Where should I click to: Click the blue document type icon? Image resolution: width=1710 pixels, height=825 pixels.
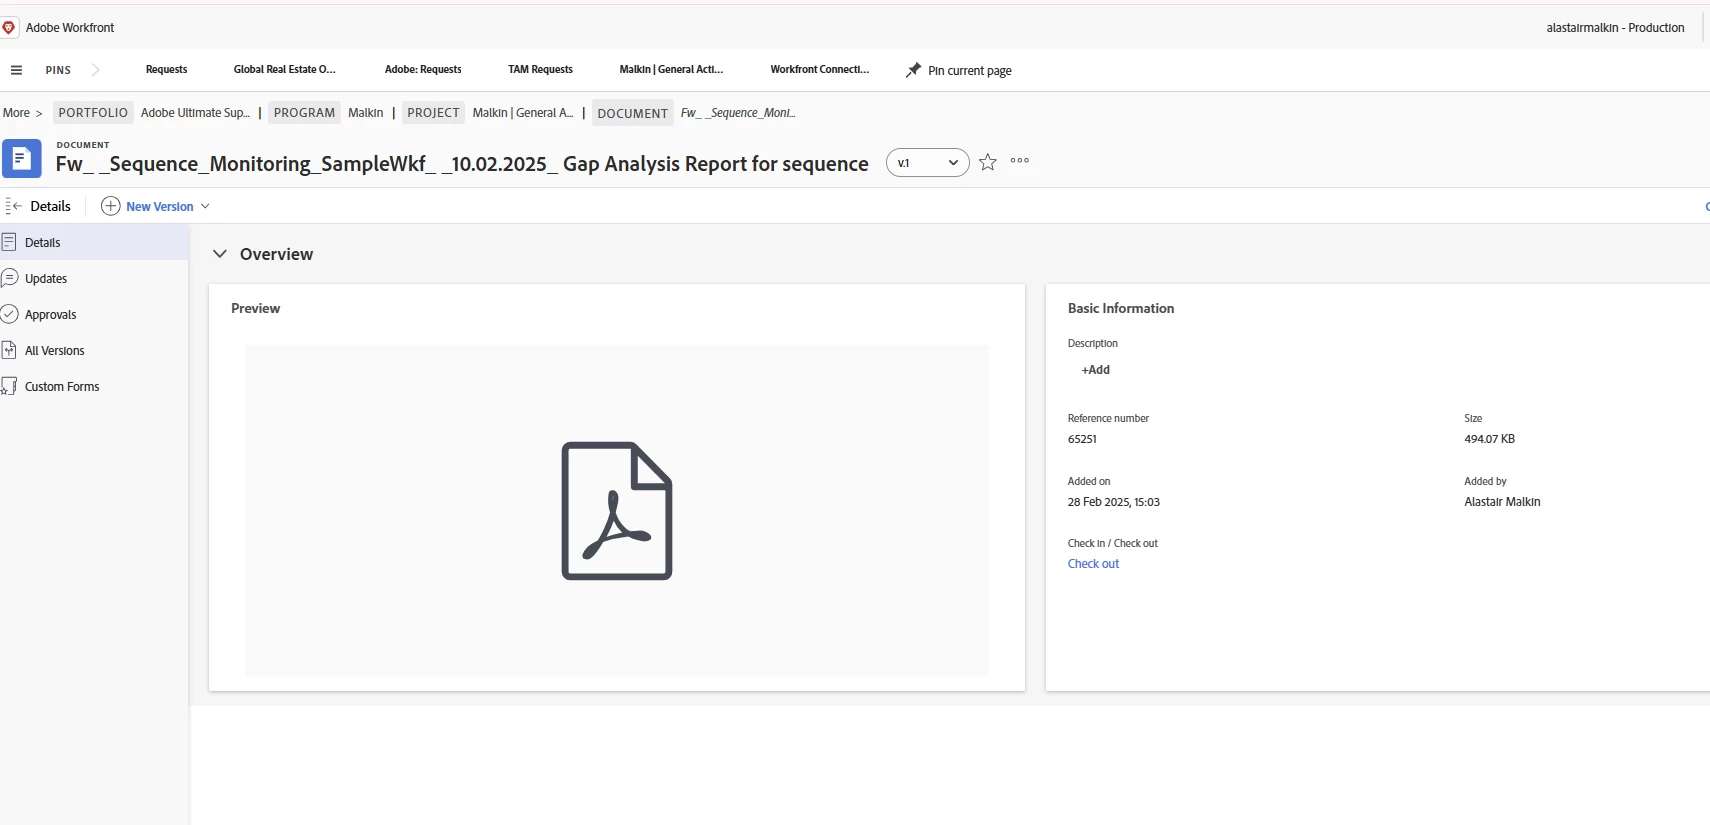coord(22,158)
